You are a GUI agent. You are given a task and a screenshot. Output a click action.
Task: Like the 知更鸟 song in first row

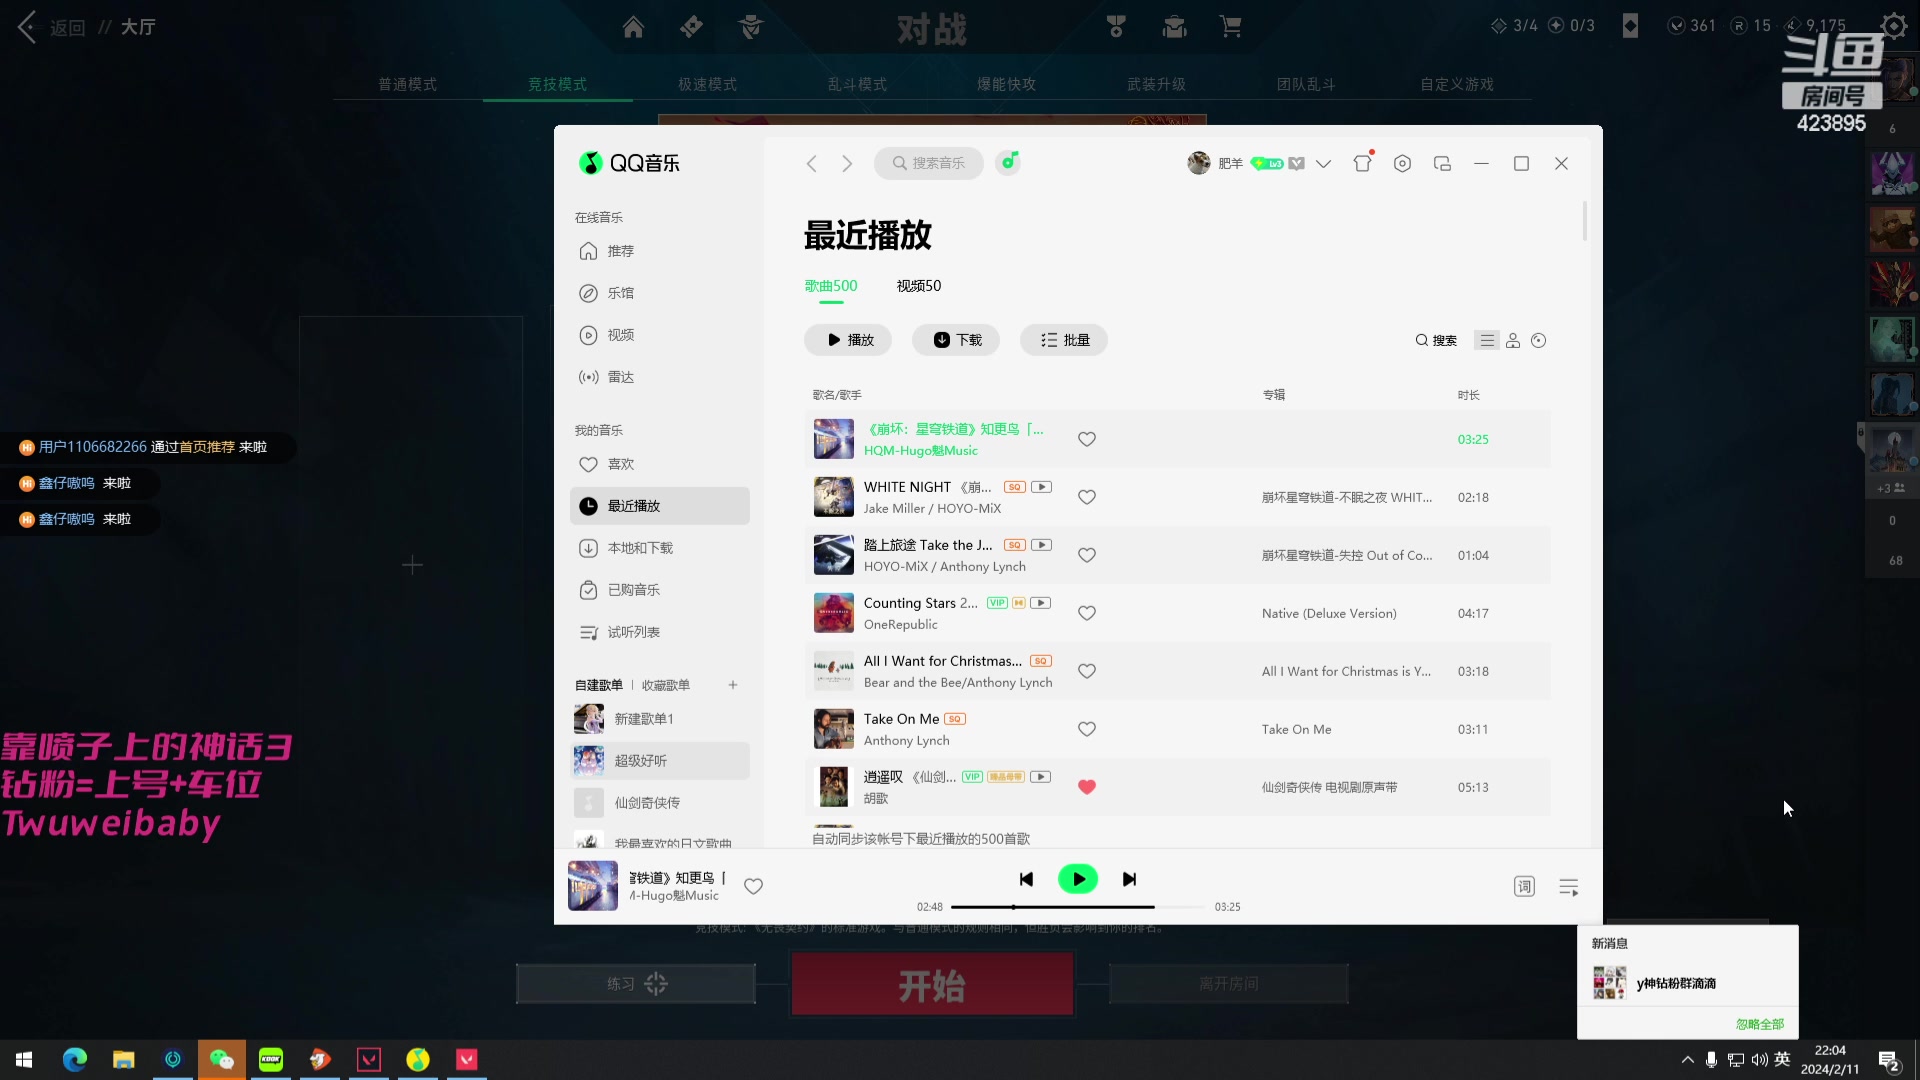1087,439
